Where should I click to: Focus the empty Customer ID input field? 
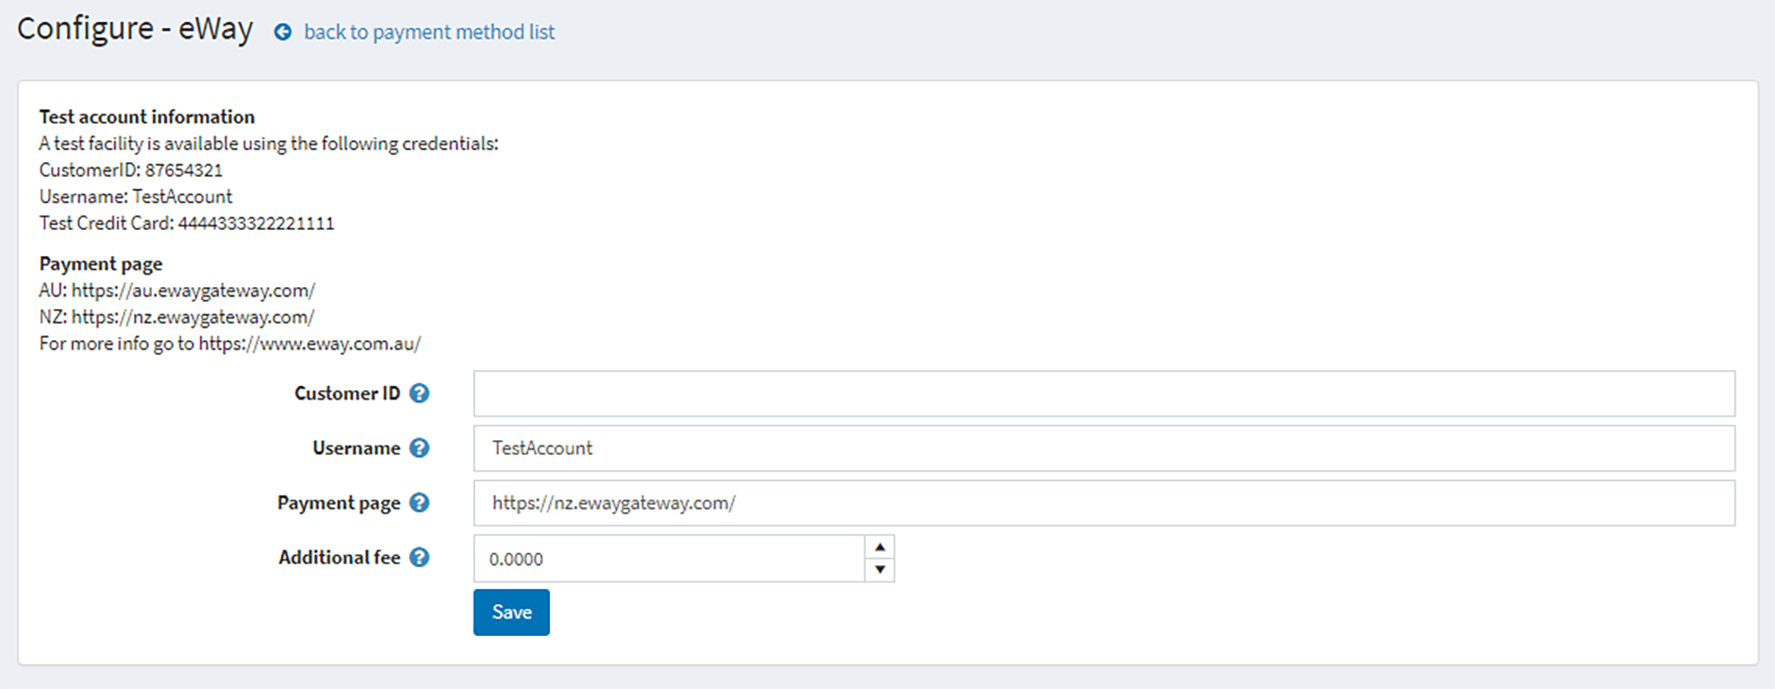(x=1104, y=393)
